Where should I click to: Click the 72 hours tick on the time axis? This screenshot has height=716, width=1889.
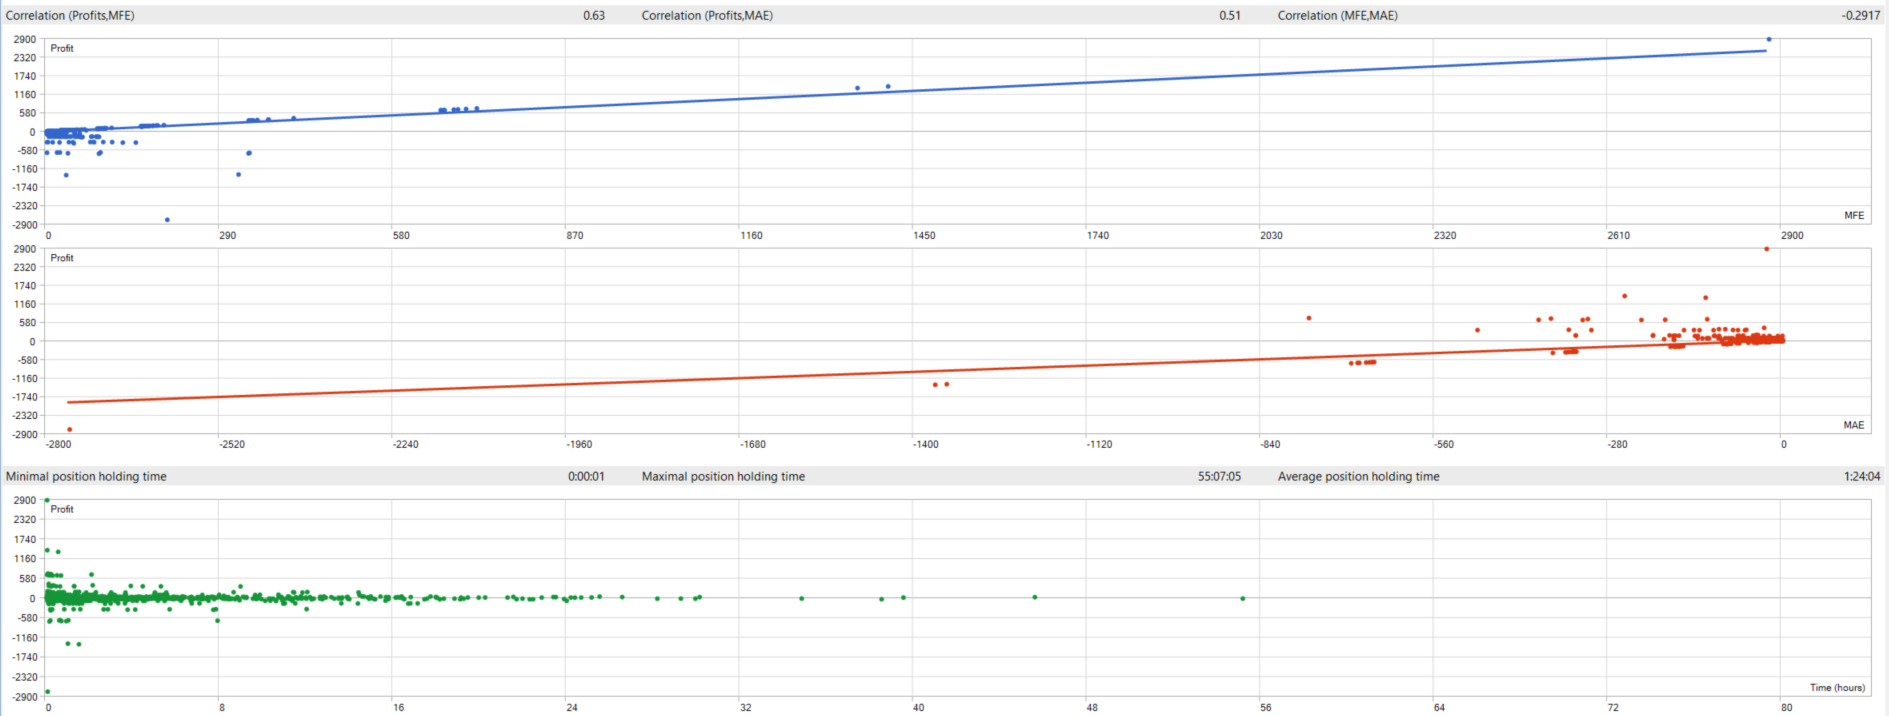pyautogui.click(x=1612, y=707)
